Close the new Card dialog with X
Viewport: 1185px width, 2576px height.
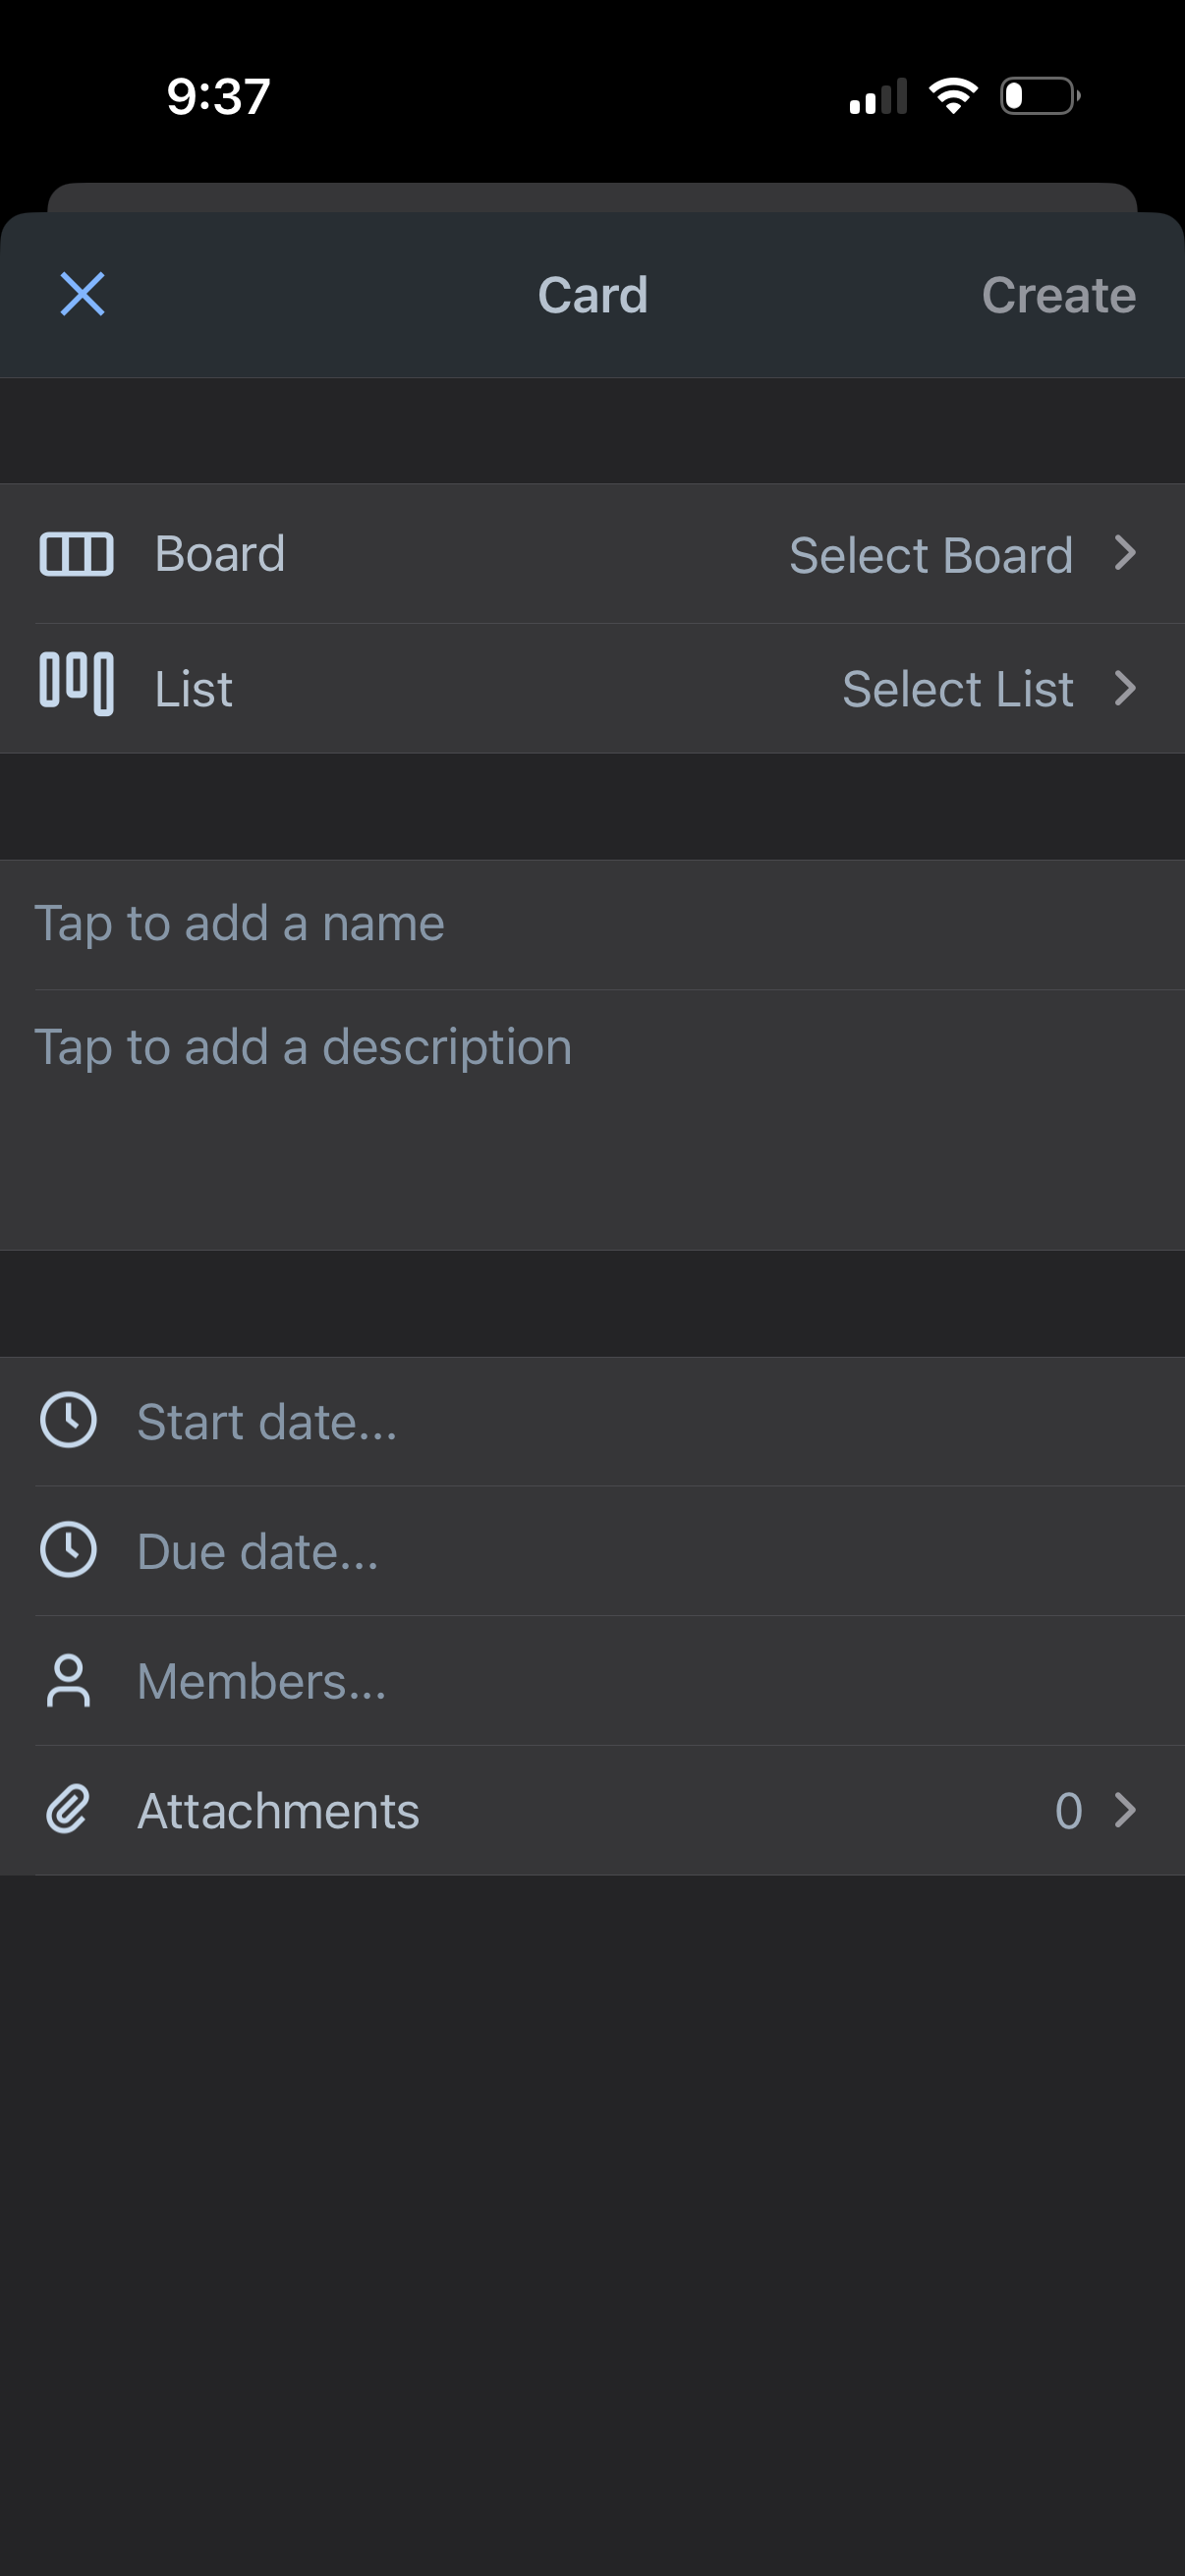(82, 294)
